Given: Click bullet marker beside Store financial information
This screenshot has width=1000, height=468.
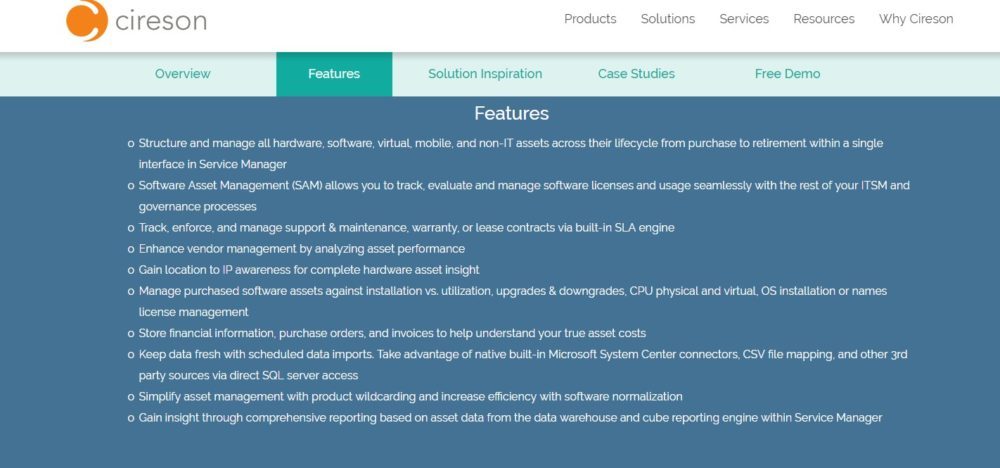Looking at the screenshot, I should click(131, 333).
